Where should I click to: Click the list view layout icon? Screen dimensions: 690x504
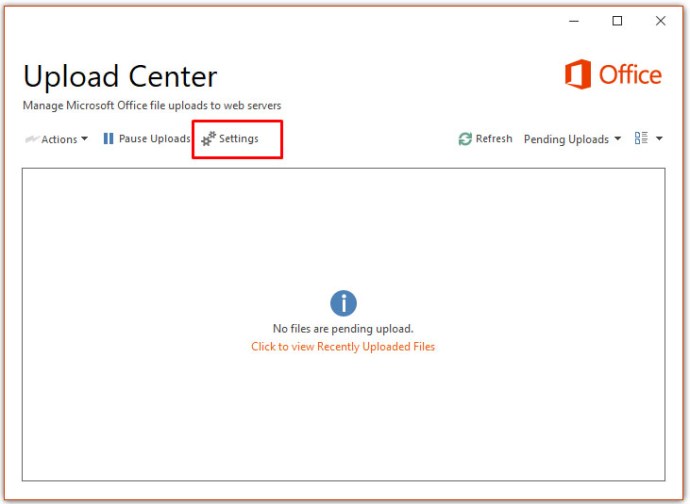coord(641,138)
